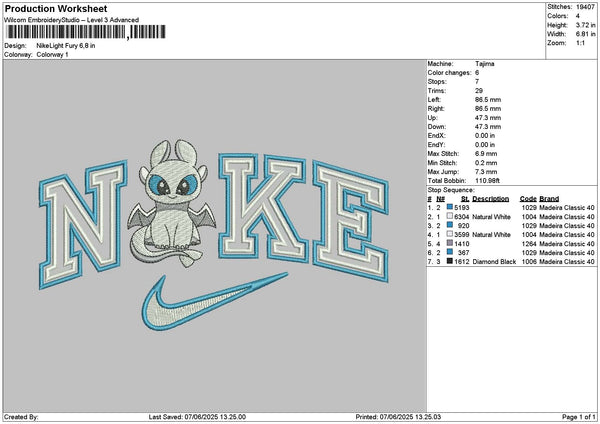Select the design name 'NikeLight Fury 6,8 in'
Image resolution: width=600 pixels, height=424 pixels.
coord(66,46)
